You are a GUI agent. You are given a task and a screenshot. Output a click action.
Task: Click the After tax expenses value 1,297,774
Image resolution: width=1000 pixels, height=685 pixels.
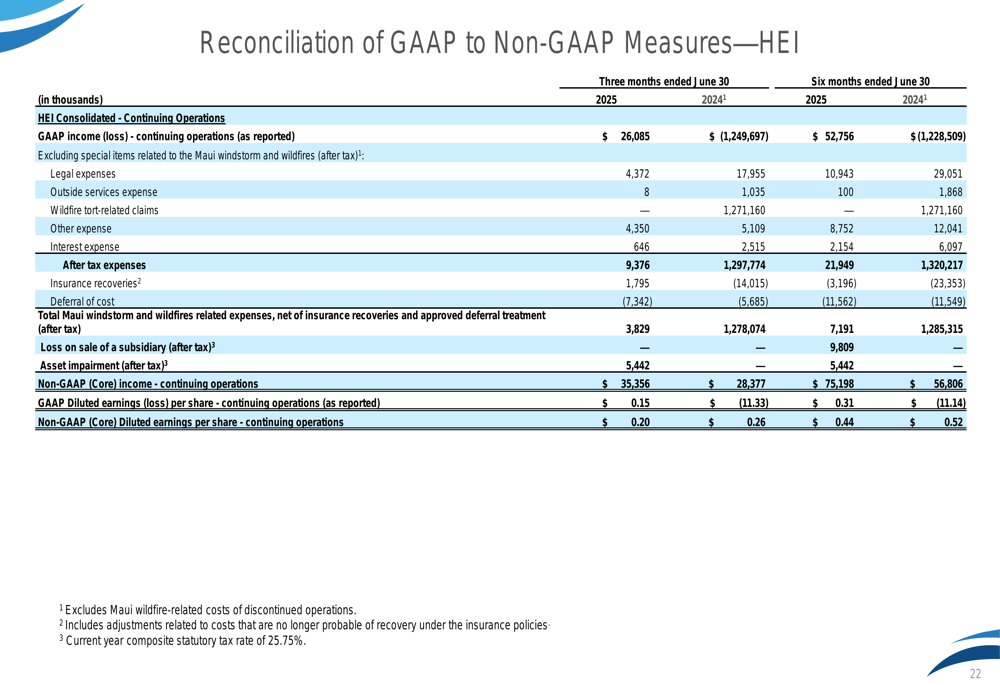pos(744,265)
